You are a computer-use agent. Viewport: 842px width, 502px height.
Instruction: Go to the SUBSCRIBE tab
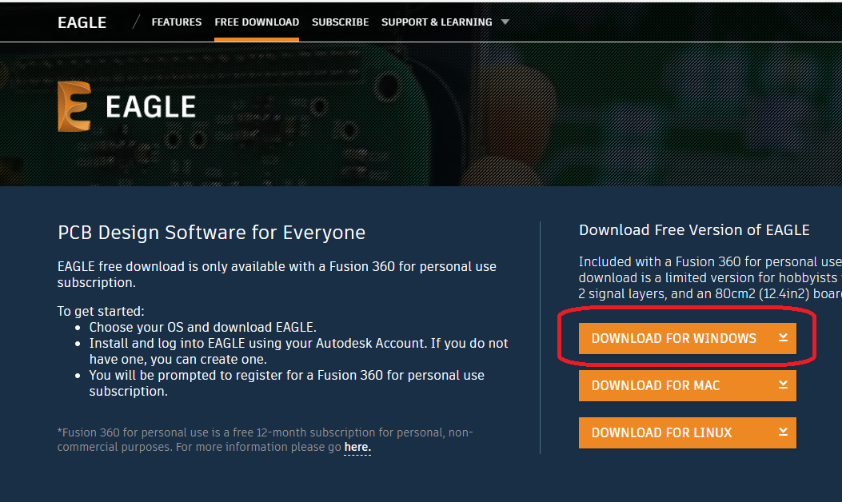(x=340, y=22)
